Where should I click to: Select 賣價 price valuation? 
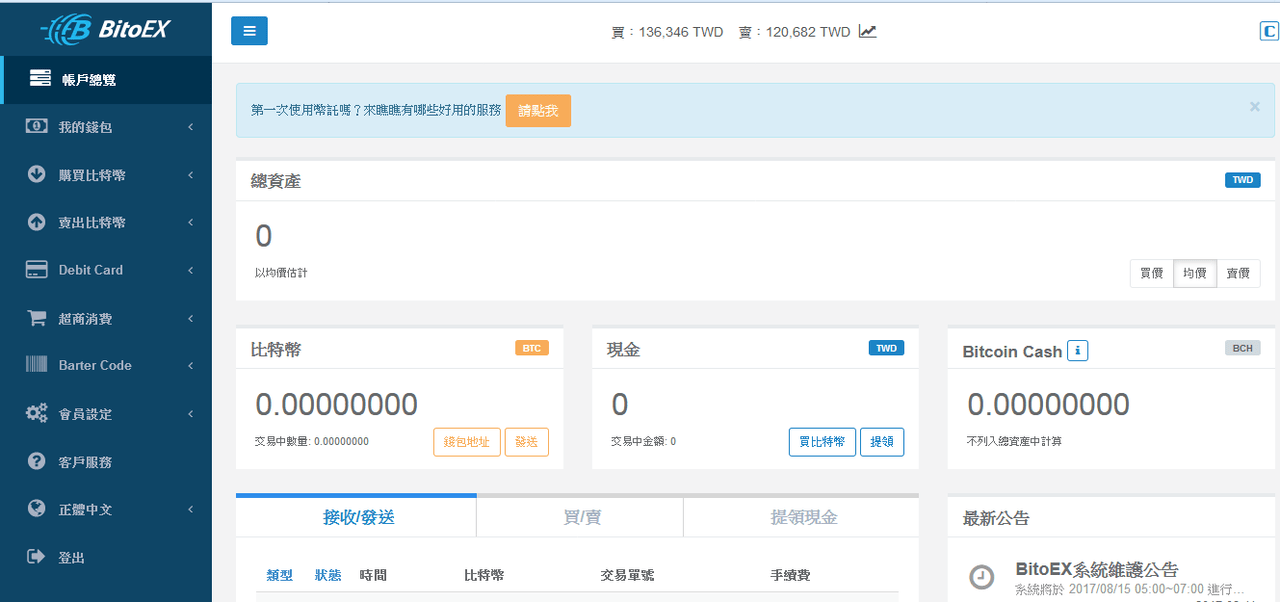point(1238,273)
